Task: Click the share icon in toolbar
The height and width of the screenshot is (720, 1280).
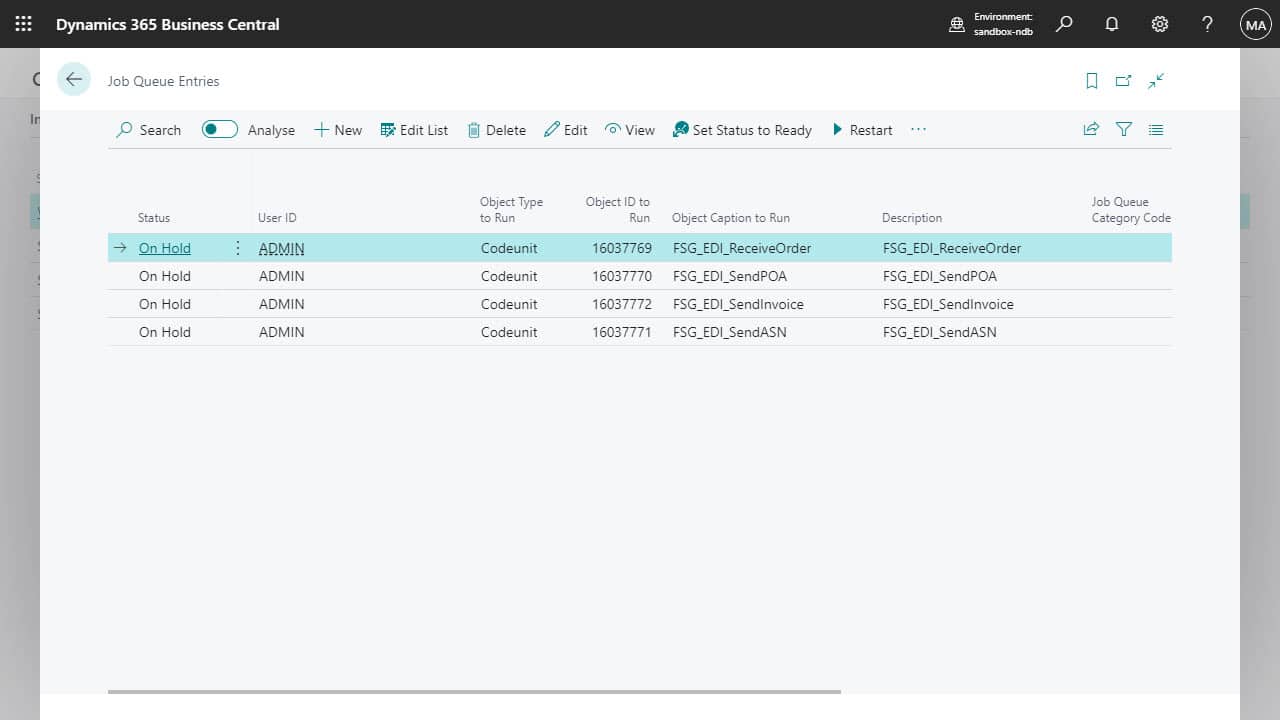Action: point(1091,130)
